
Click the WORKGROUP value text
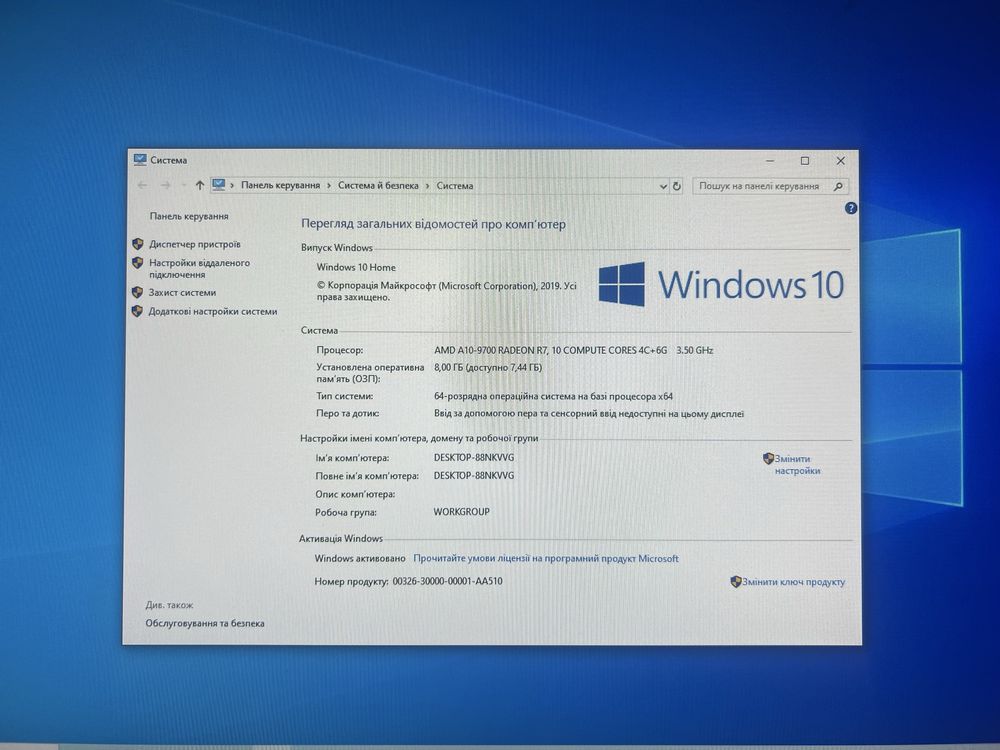[x=462, y=512]
